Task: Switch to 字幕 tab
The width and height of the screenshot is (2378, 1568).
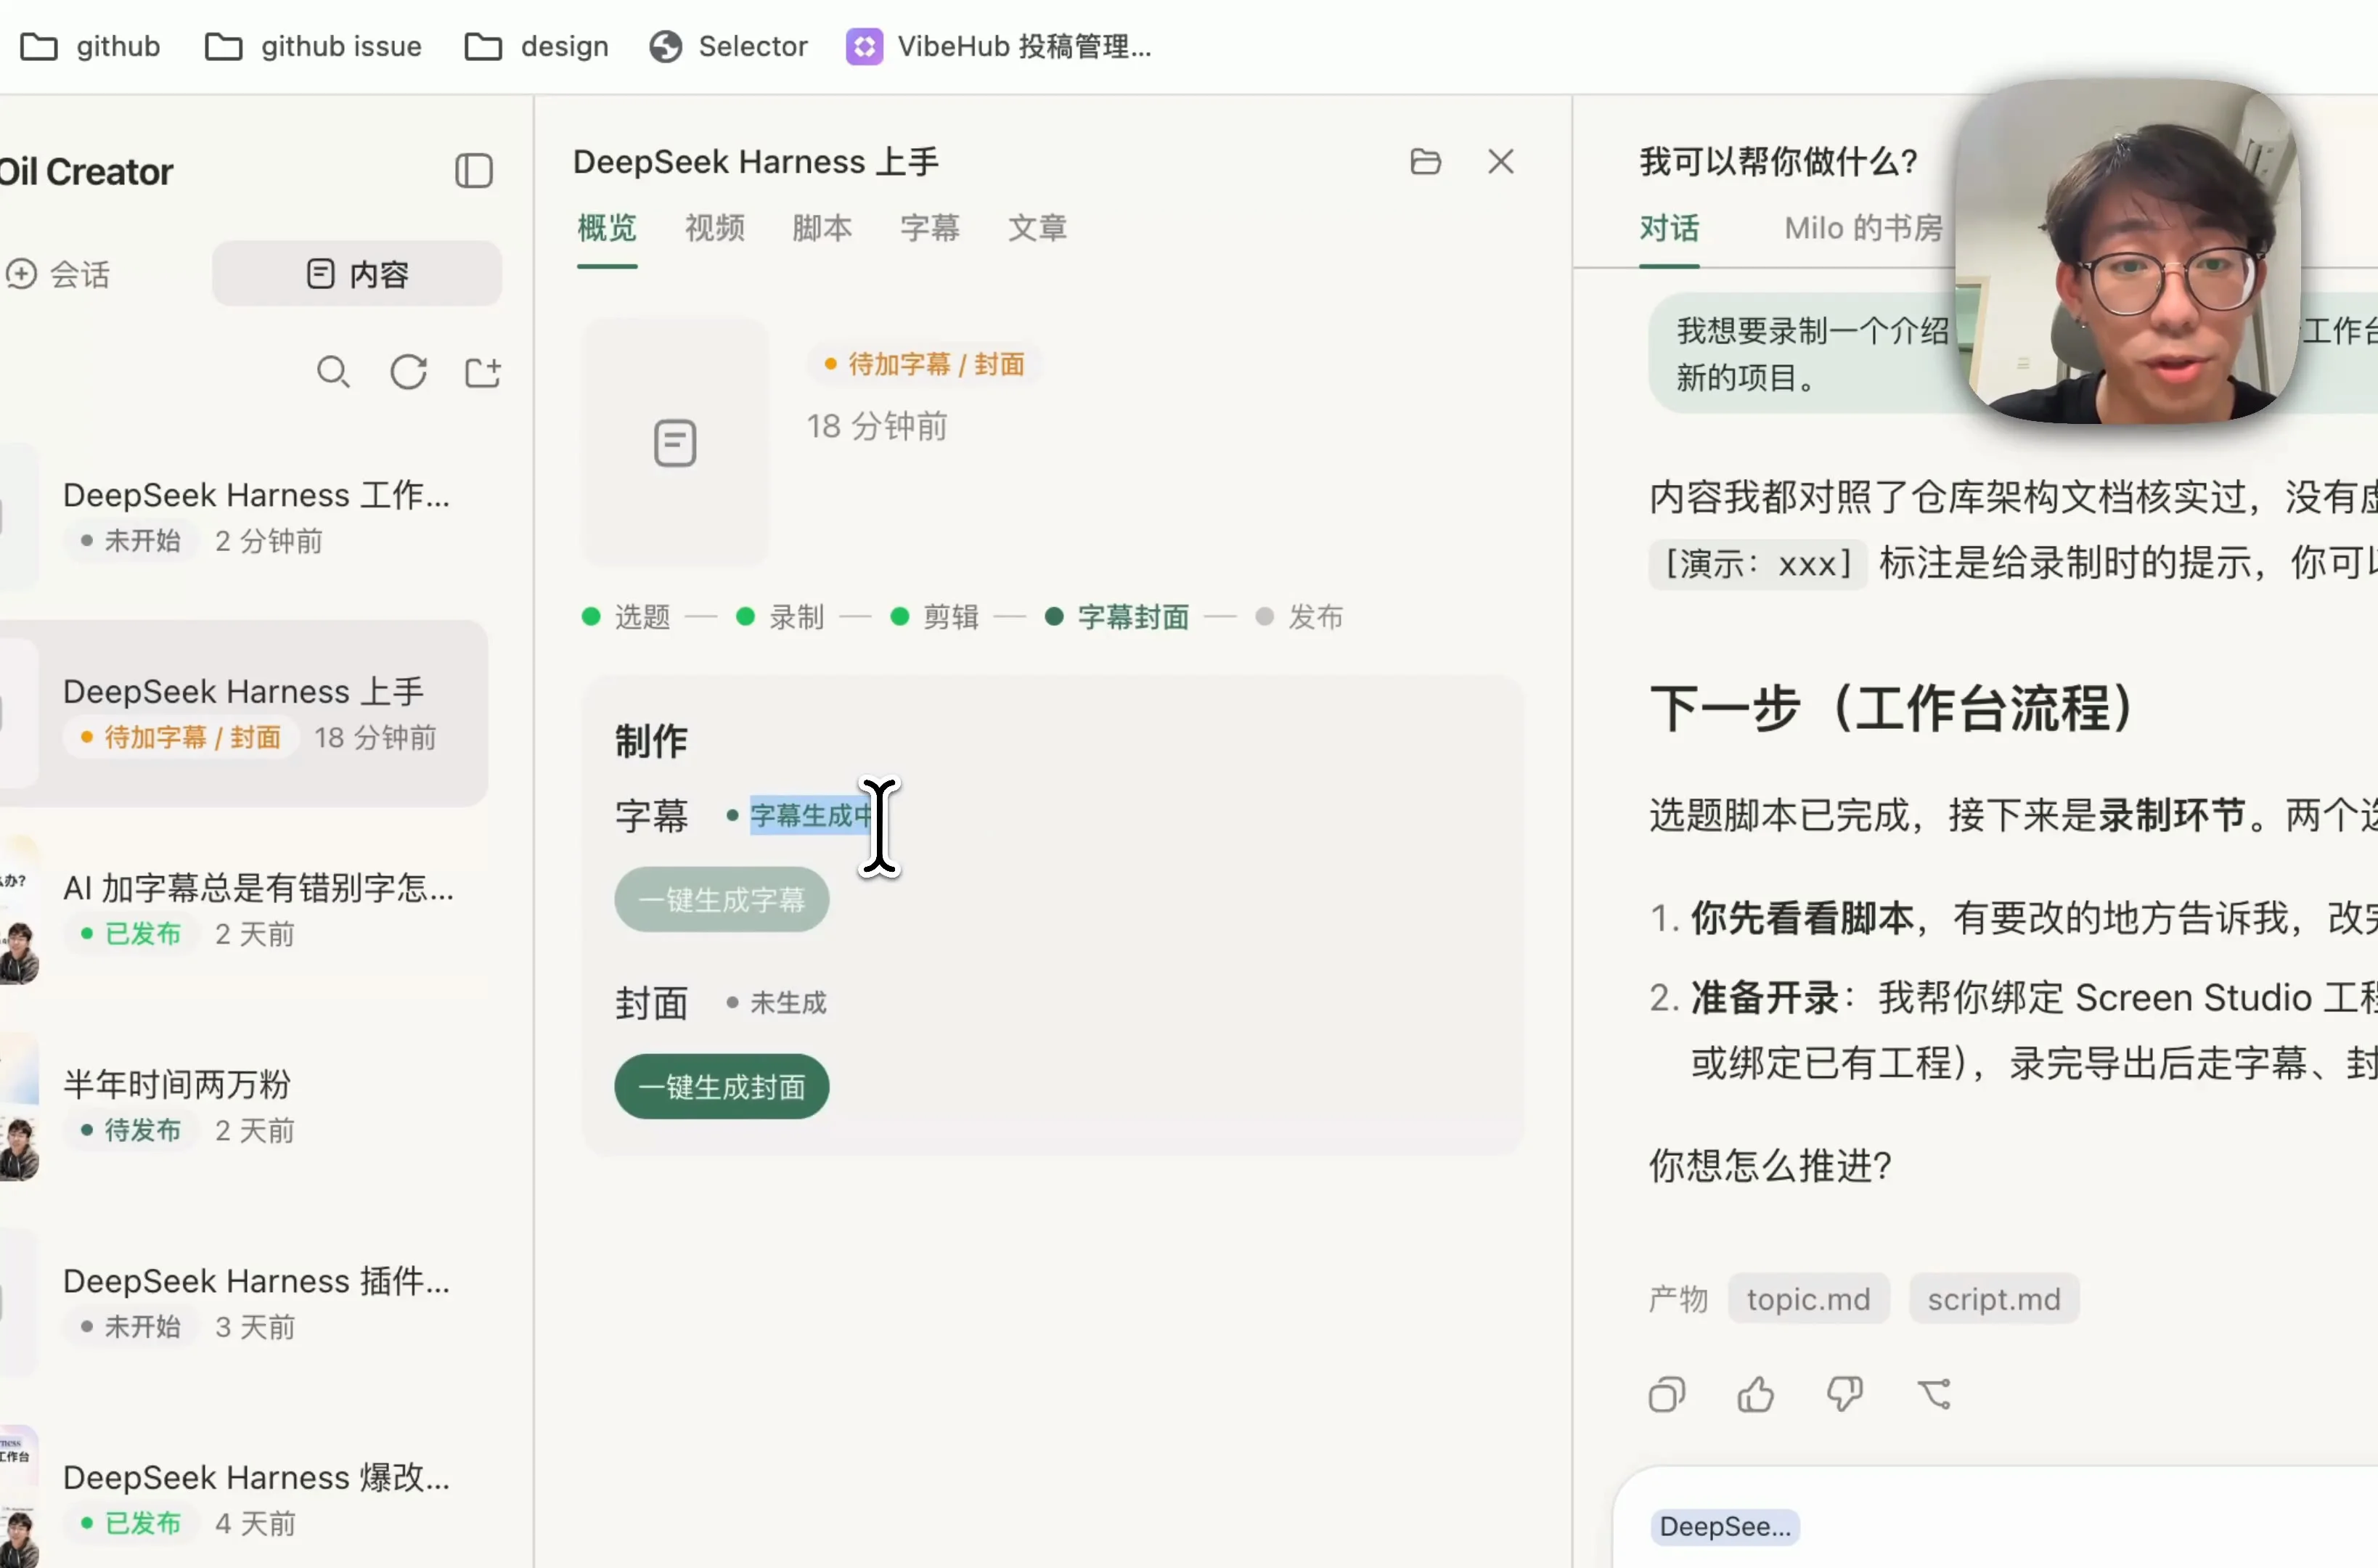Action: [x=930, y=228]
